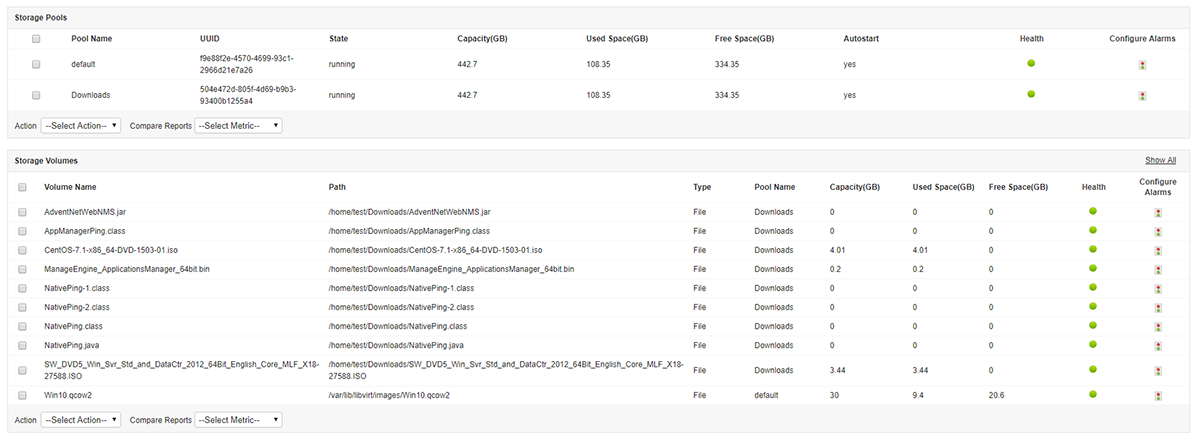Click health status dot of Downloads pool
The height and width of the screenshot is (442, 1200).
[x=1031, y=94]
